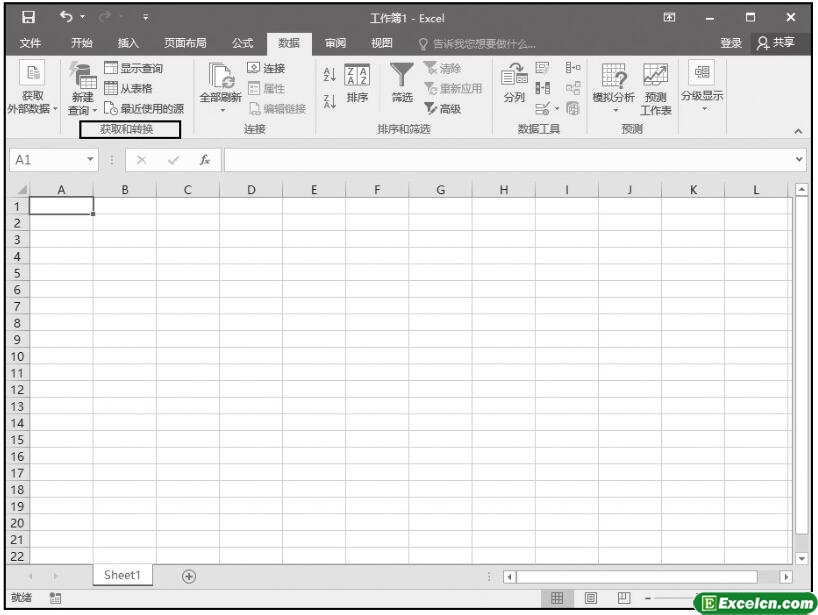
Task: Sort ascending A to Z
Action: 330,74
